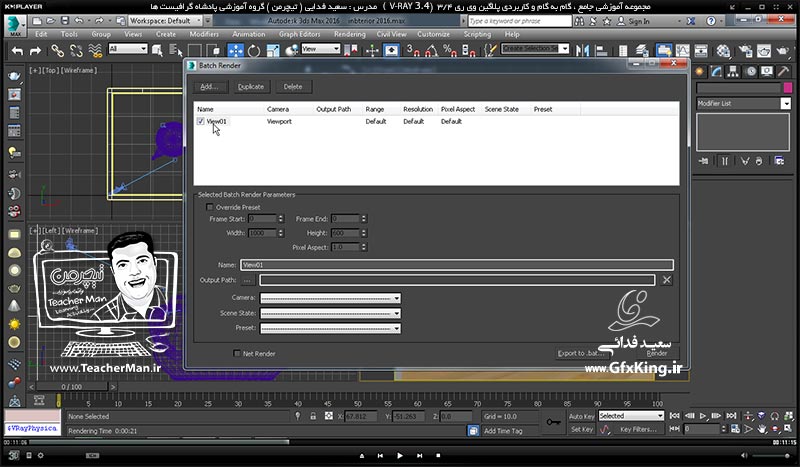Screen dimensions: 800x467
Task: Activate the Select and Rotate tool
Action: [254, 51]
